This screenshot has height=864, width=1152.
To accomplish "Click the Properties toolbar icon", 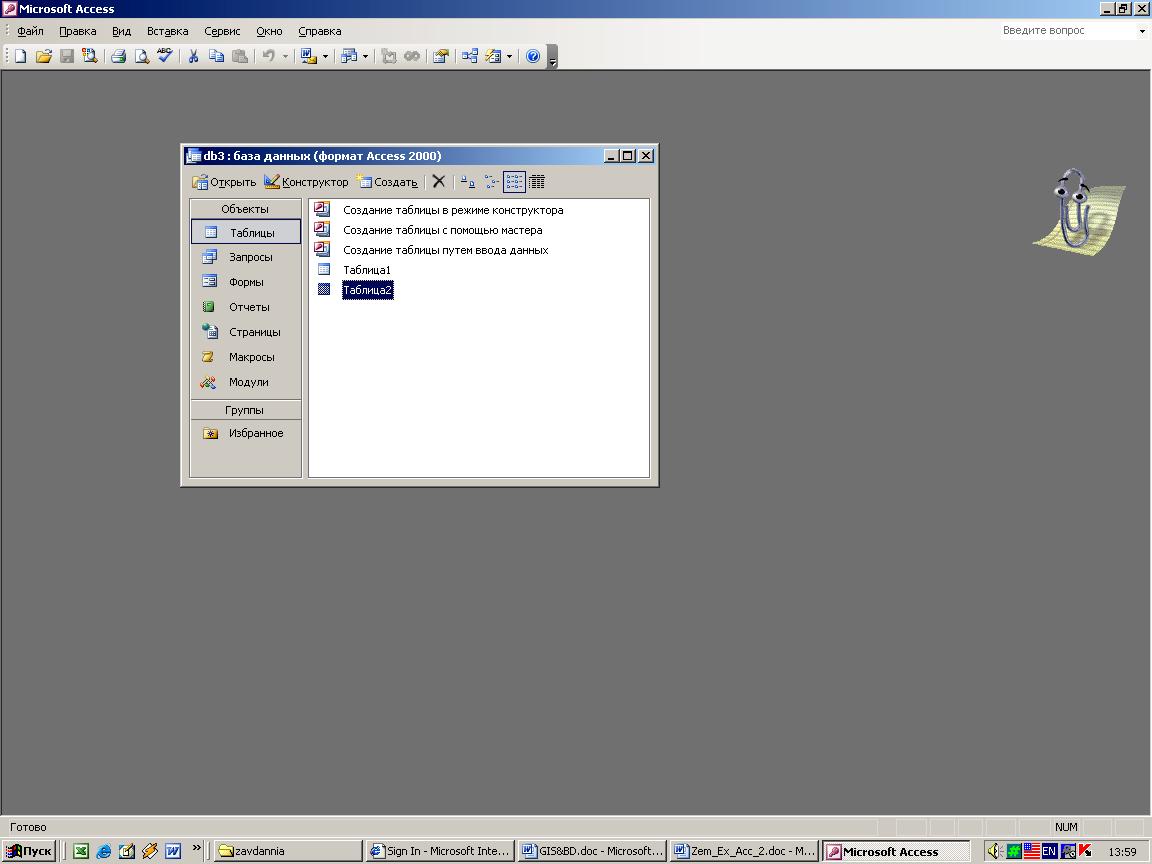I will 441,56.
